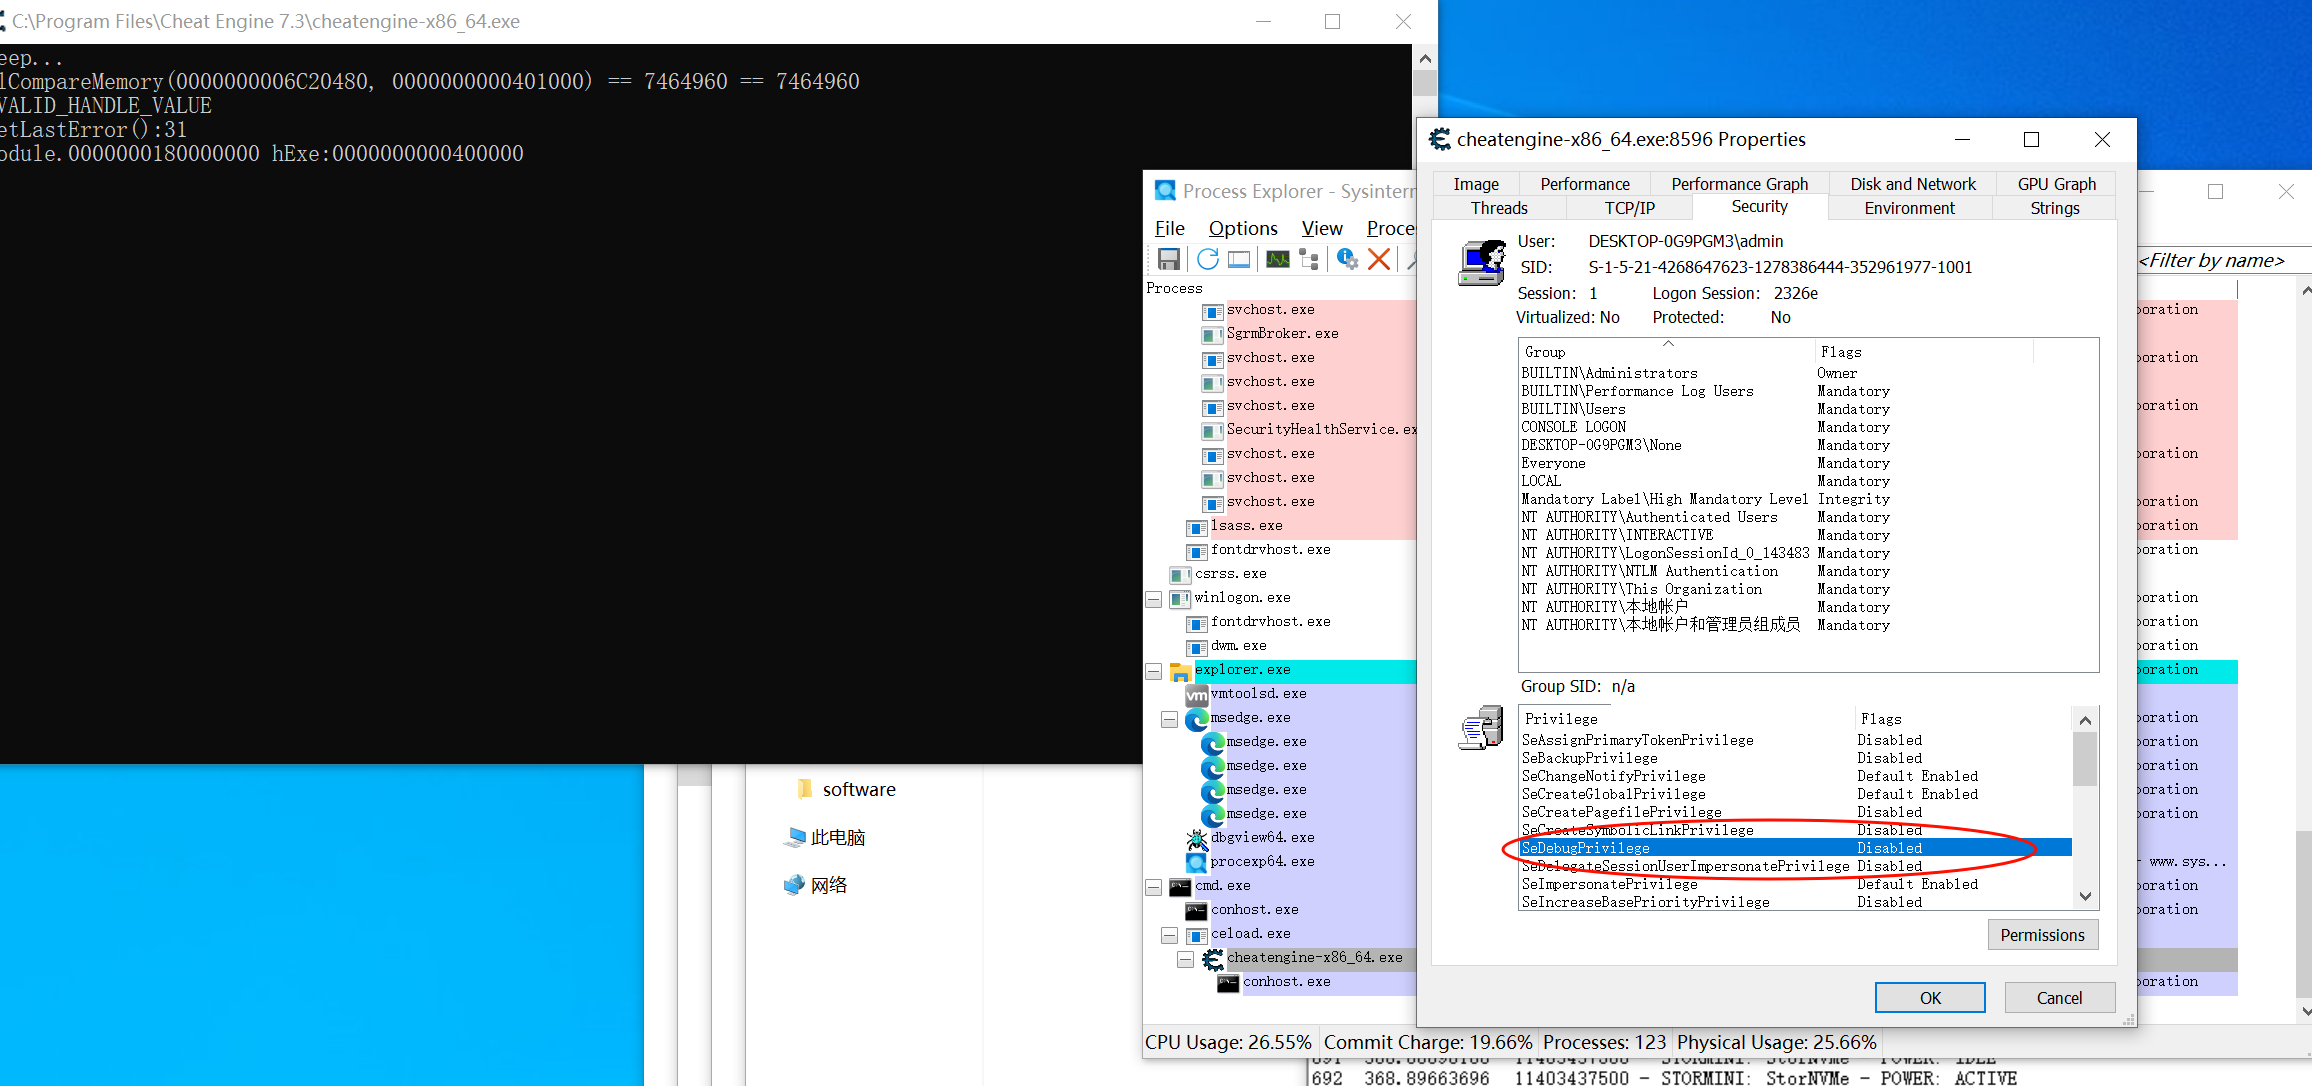2312x1086 pixels.
Task: Click the red X Kill Process icon
Action: tap(1379, 259)
